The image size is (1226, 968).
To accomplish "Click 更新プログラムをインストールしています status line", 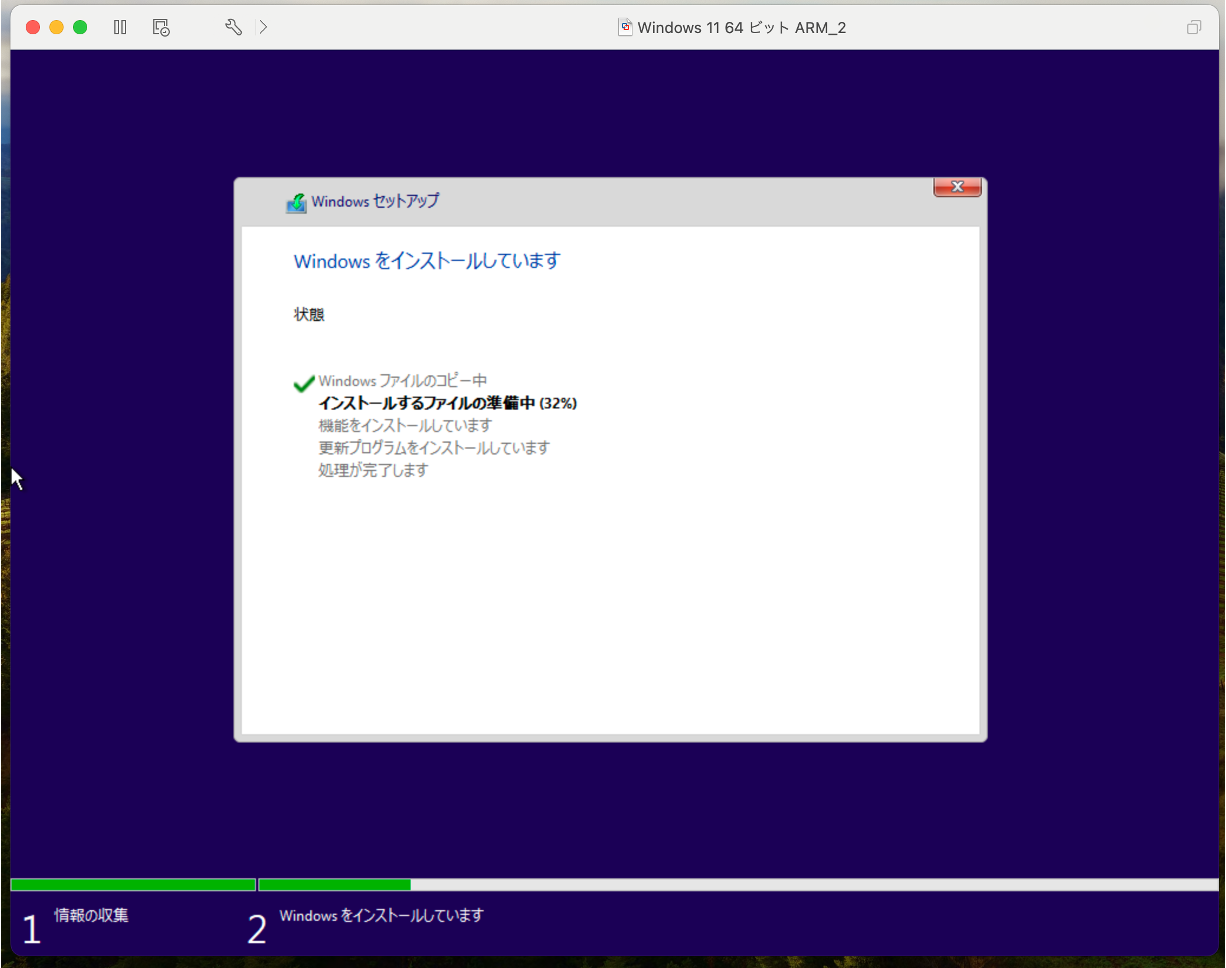I will pos(434,447).
